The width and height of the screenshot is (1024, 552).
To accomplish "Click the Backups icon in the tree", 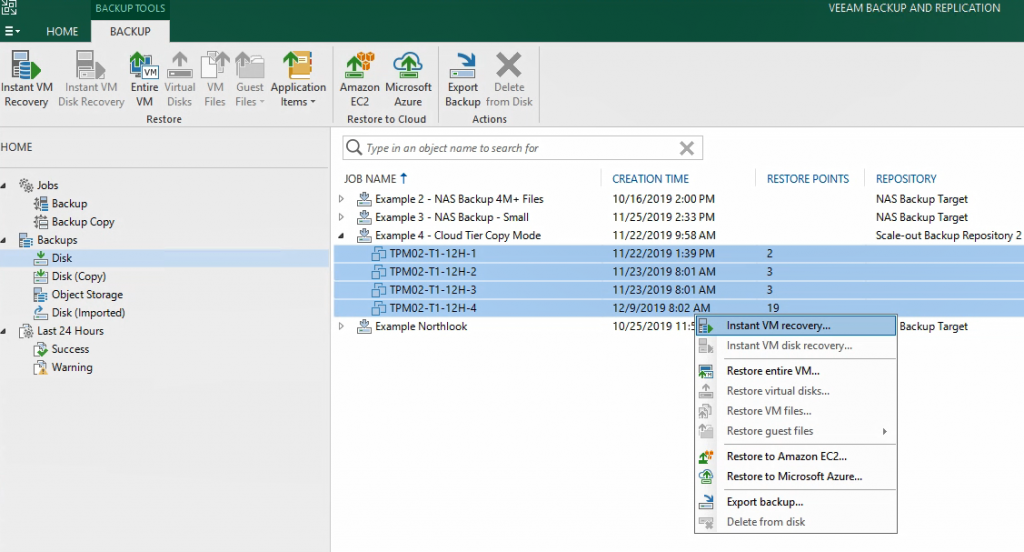I will pyautogui.click(x=25, y=240).
